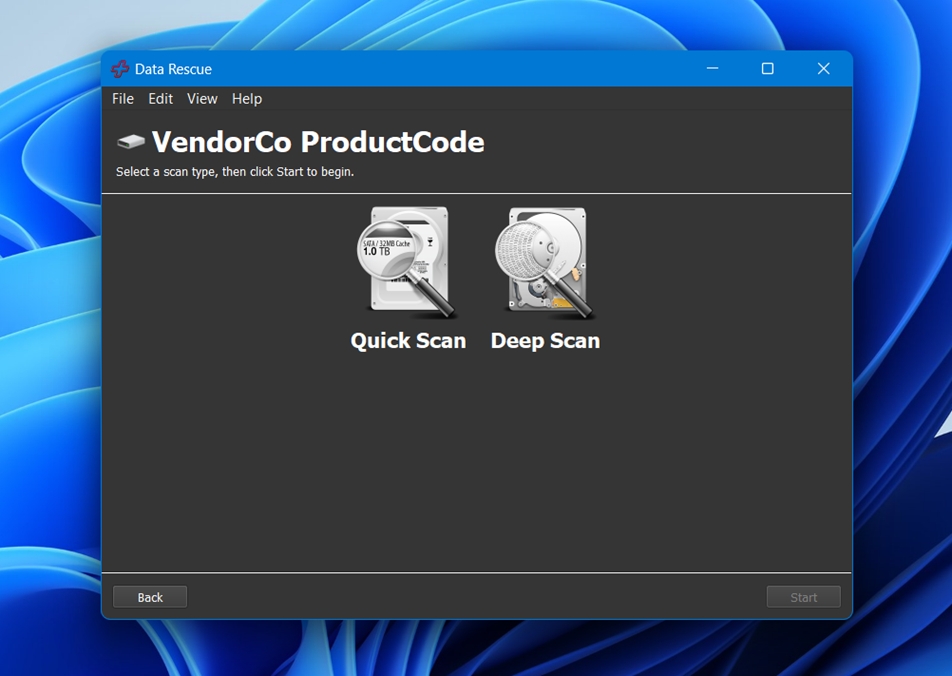Viewport: 952px width, 676px height.
Task: Click the hard drive icon beside VendorCo ProductCode
Action: pos(128,141)
